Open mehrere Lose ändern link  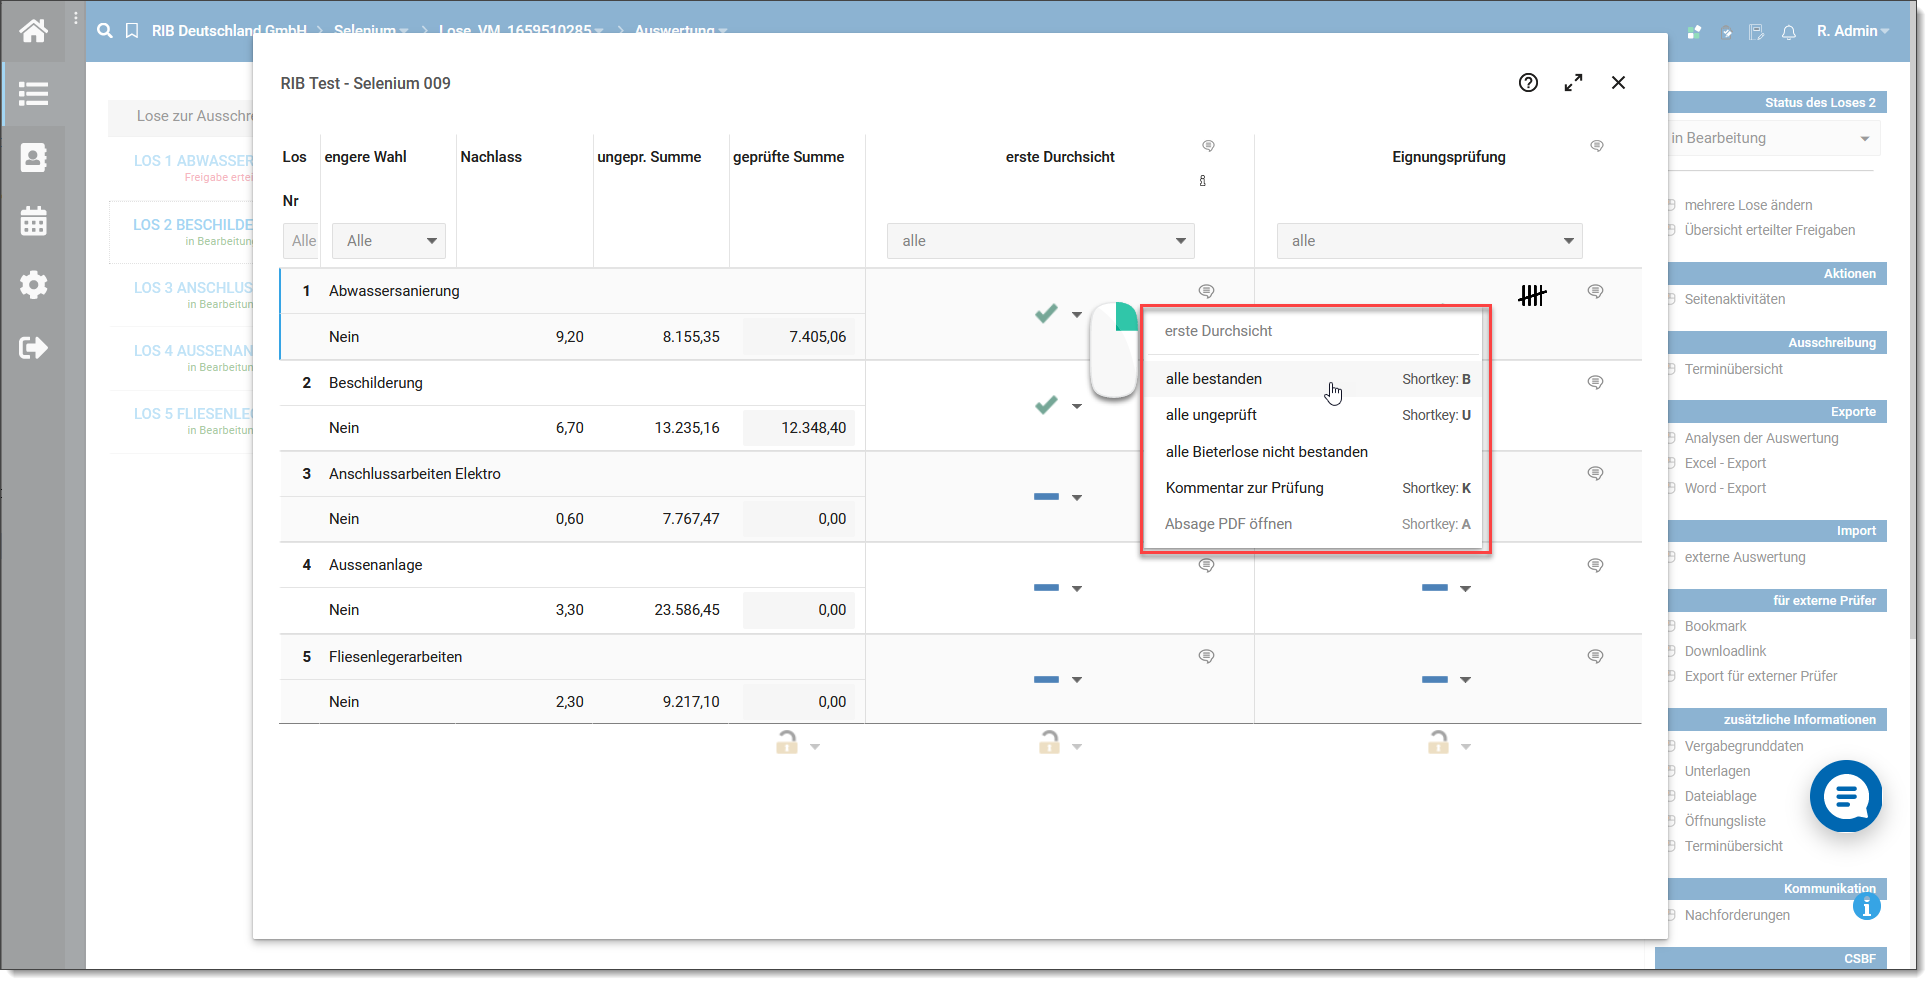(1748, 205)
